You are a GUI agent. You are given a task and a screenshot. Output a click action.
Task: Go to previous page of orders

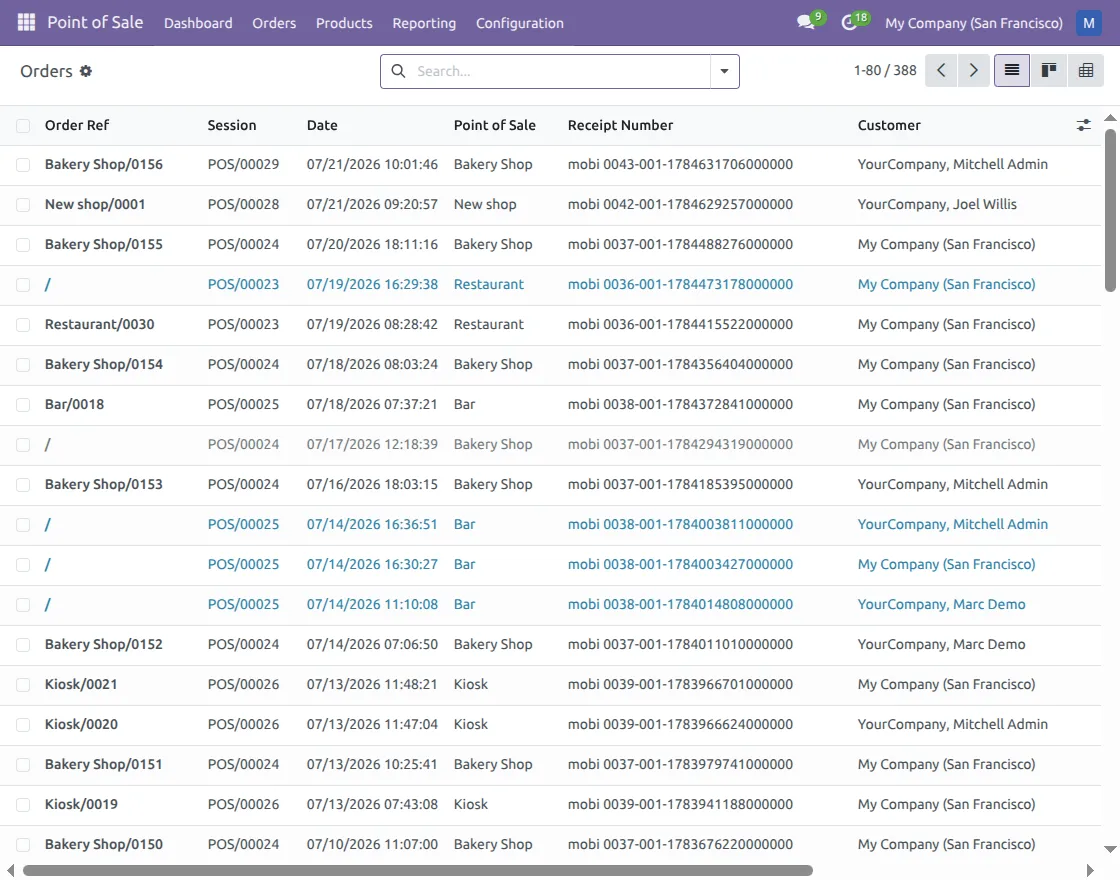(941, 70)
